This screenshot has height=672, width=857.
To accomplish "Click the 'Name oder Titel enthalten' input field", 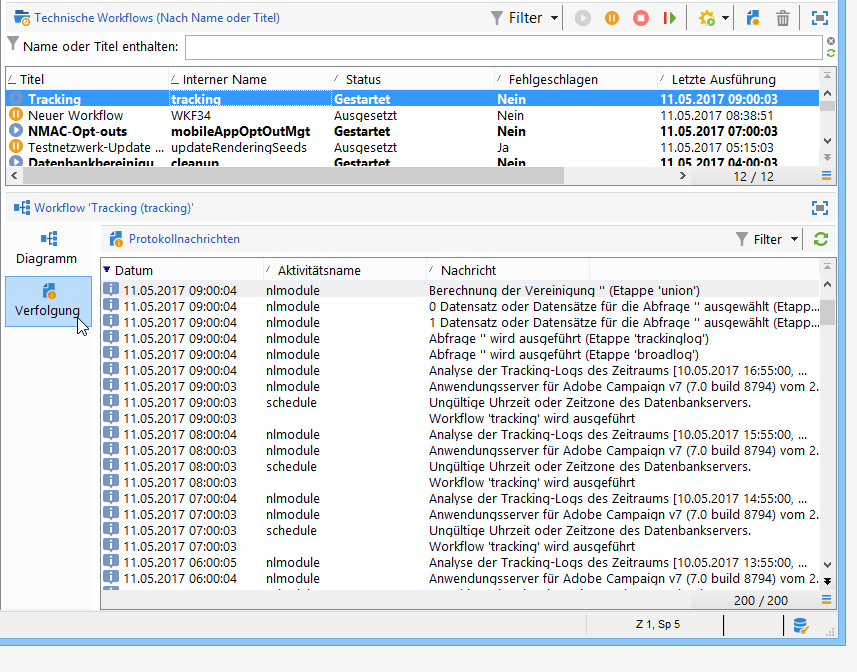I will 503,47.
